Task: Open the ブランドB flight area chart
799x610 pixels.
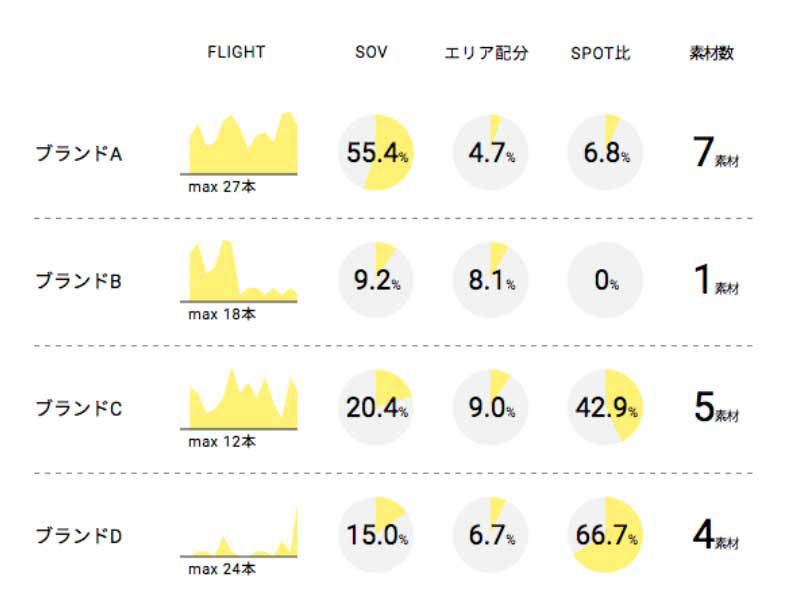Action: (x=244, y=272)
